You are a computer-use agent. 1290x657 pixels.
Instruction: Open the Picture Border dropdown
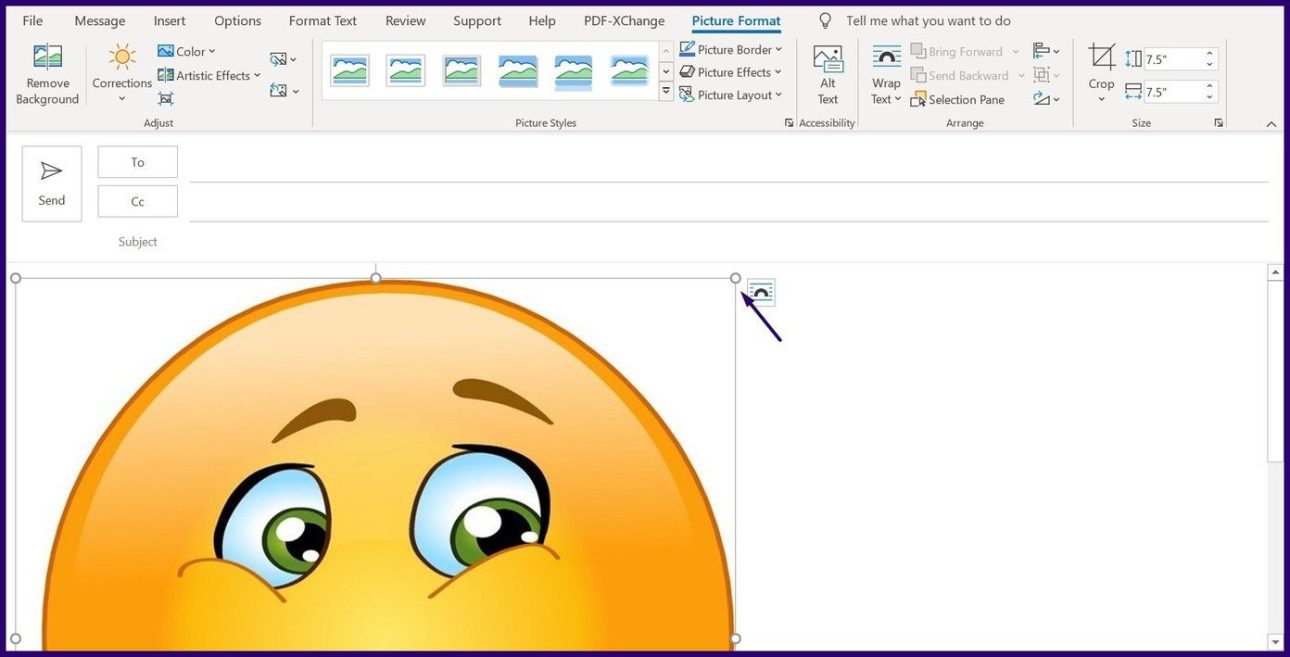point(731,49)
